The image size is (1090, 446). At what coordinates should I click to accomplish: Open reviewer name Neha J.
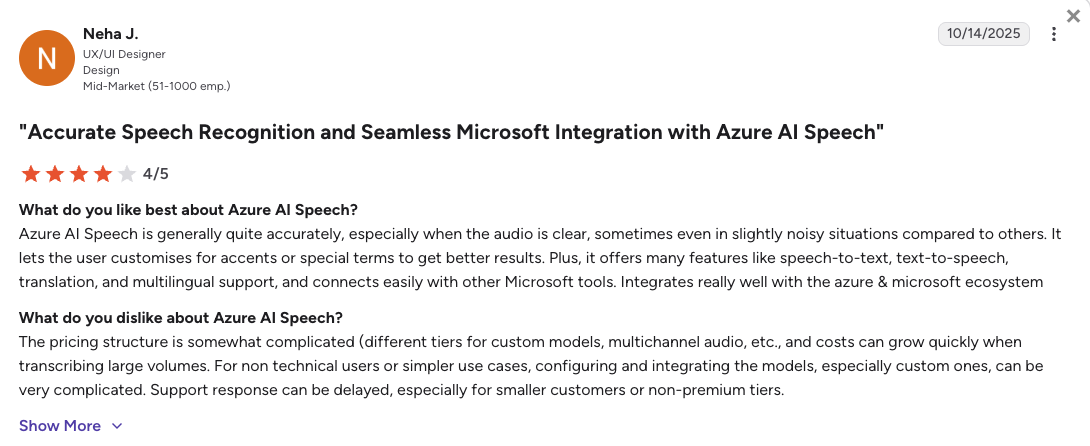[x=111, y=33]
